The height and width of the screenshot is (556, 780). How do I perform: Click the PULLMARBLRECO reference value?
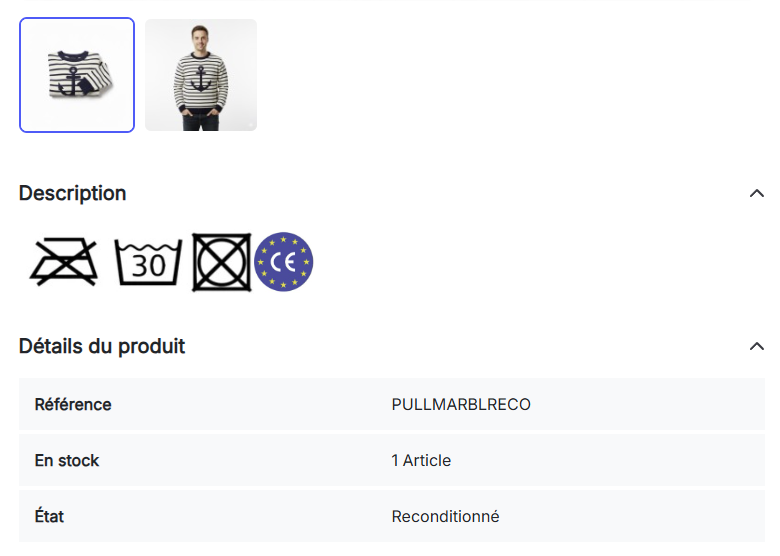[x=461, y=405]
